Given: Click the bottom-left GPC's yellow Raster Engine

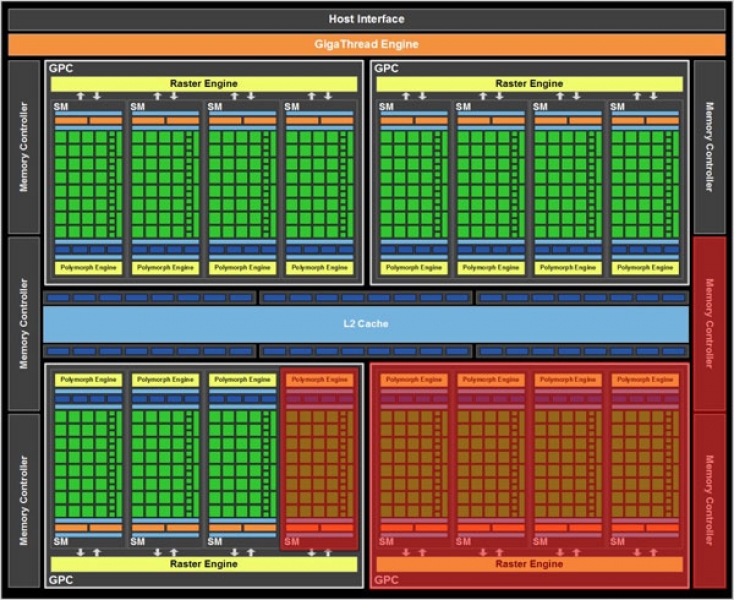Looking at the screenshot, I should coord(203,564).
